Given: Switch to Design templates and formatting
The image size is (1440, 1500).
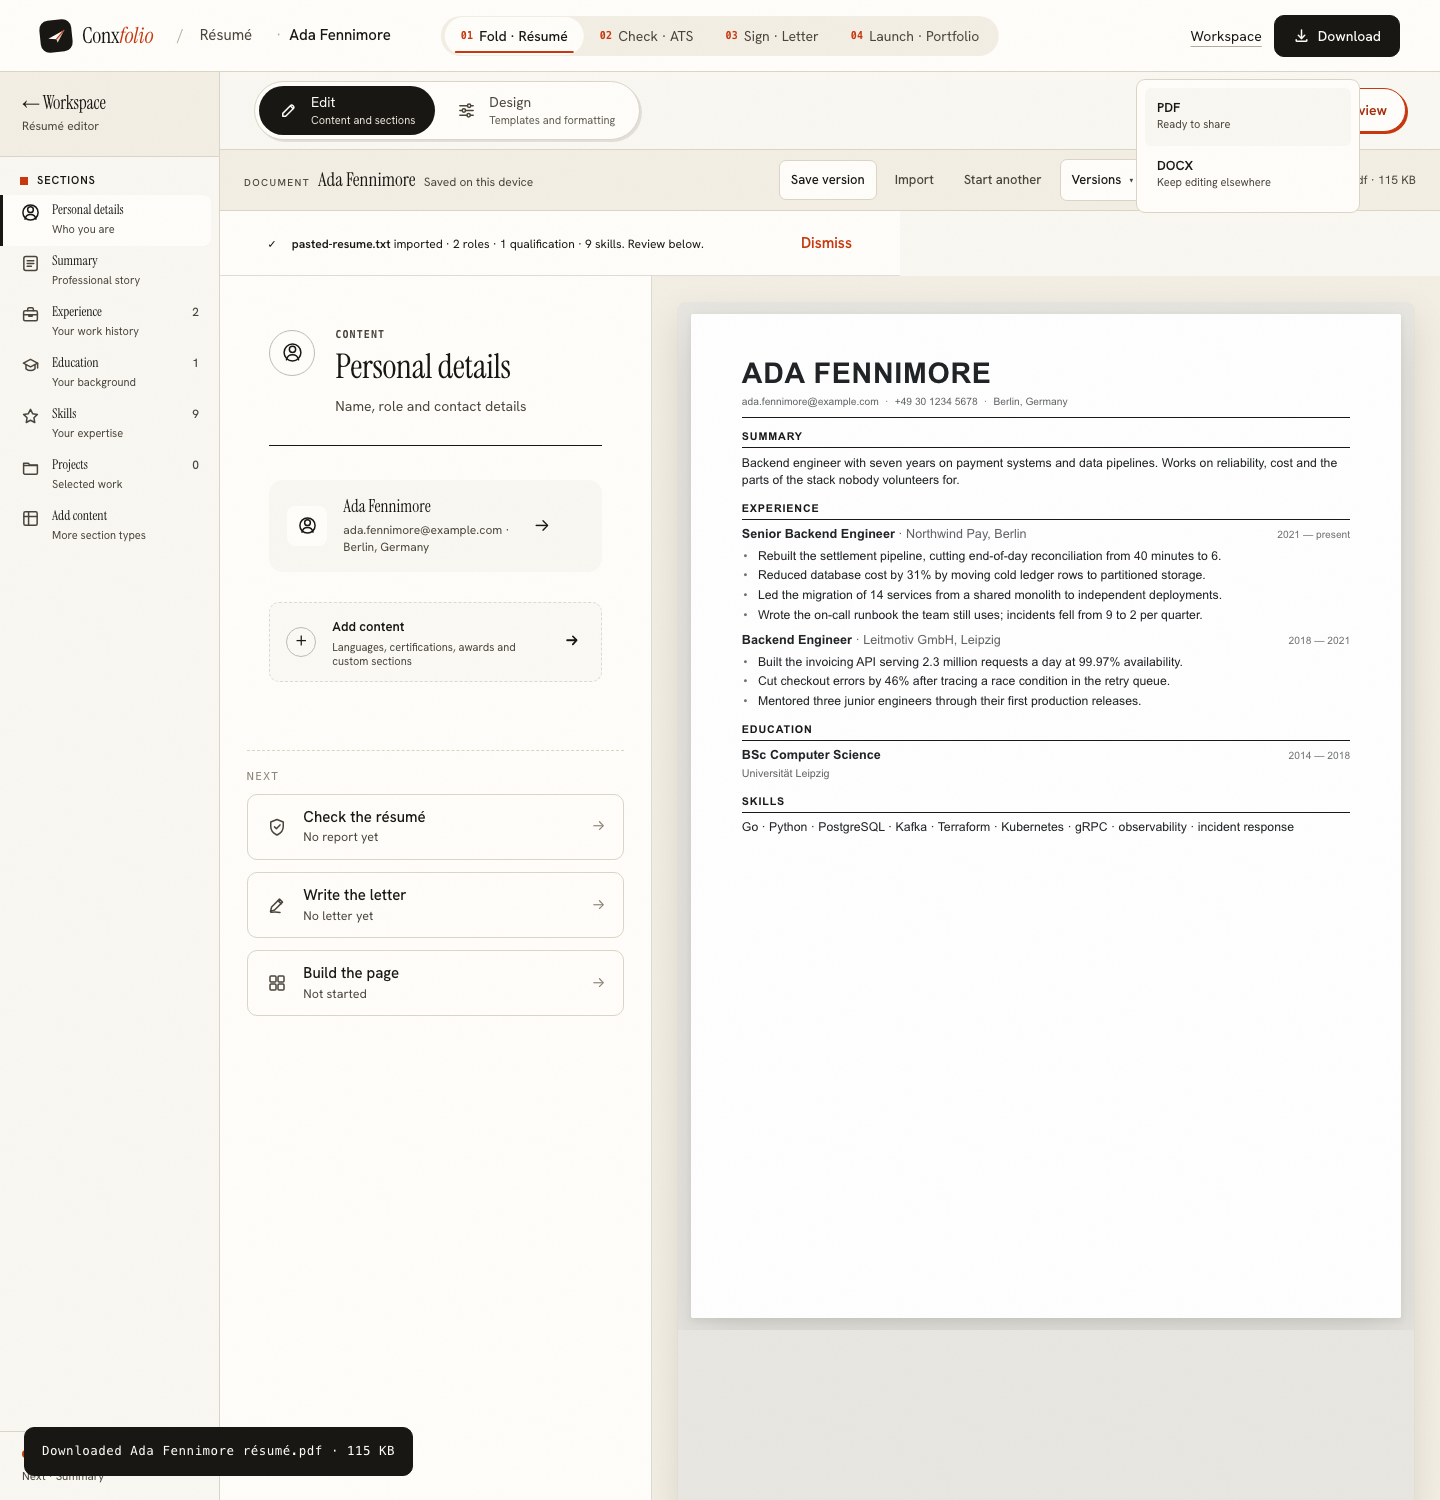Looking at the screenshot, I should coord(536,111).
